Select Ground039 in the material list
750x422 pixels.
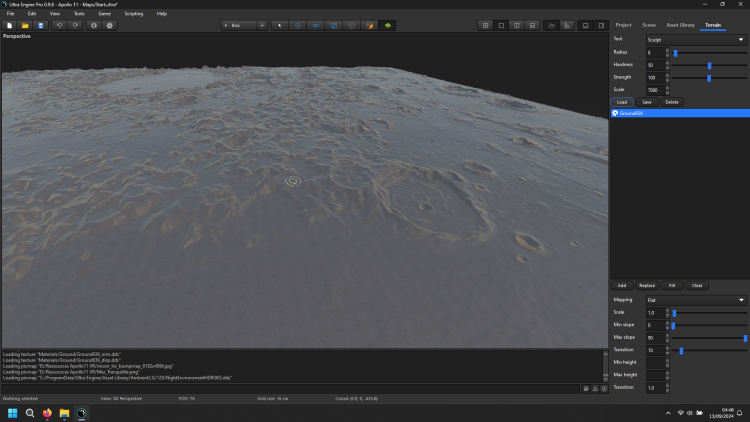point(631,113)
